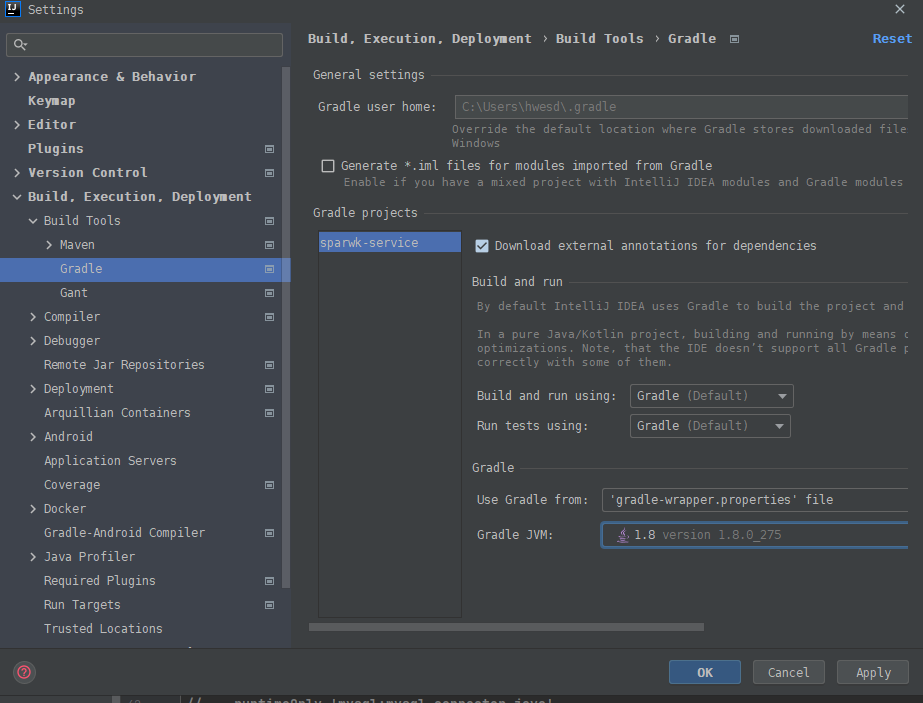Select Gradle-Android Compiler settings

(x=124, y=533)
